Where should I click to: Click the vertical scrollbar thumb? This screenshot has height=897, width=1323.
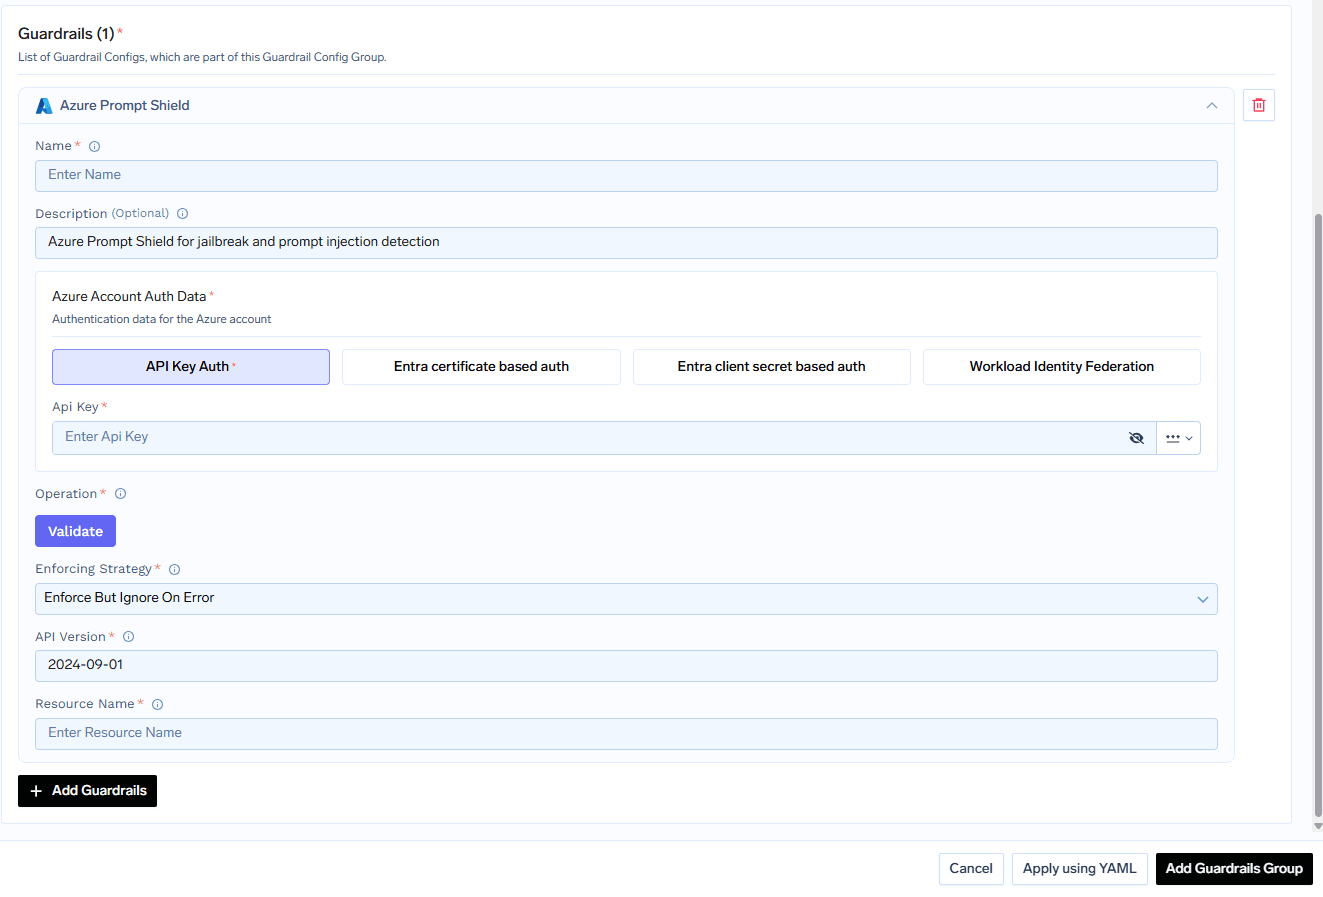click(x=1318, y=515)
